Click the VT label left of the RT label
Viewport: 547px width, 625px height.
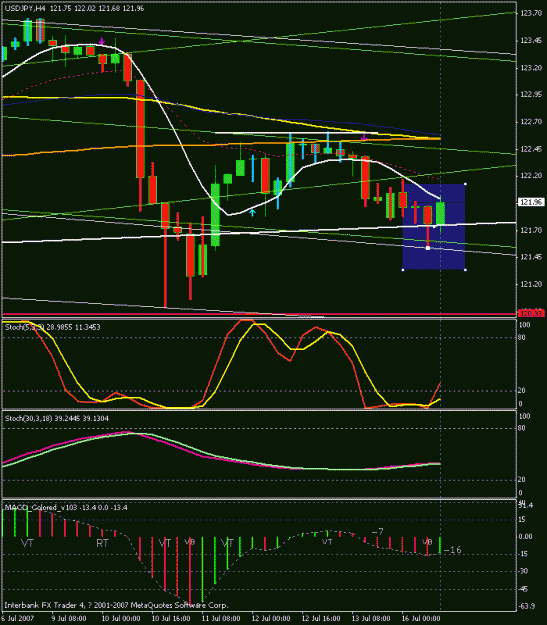tap(27, 543)
